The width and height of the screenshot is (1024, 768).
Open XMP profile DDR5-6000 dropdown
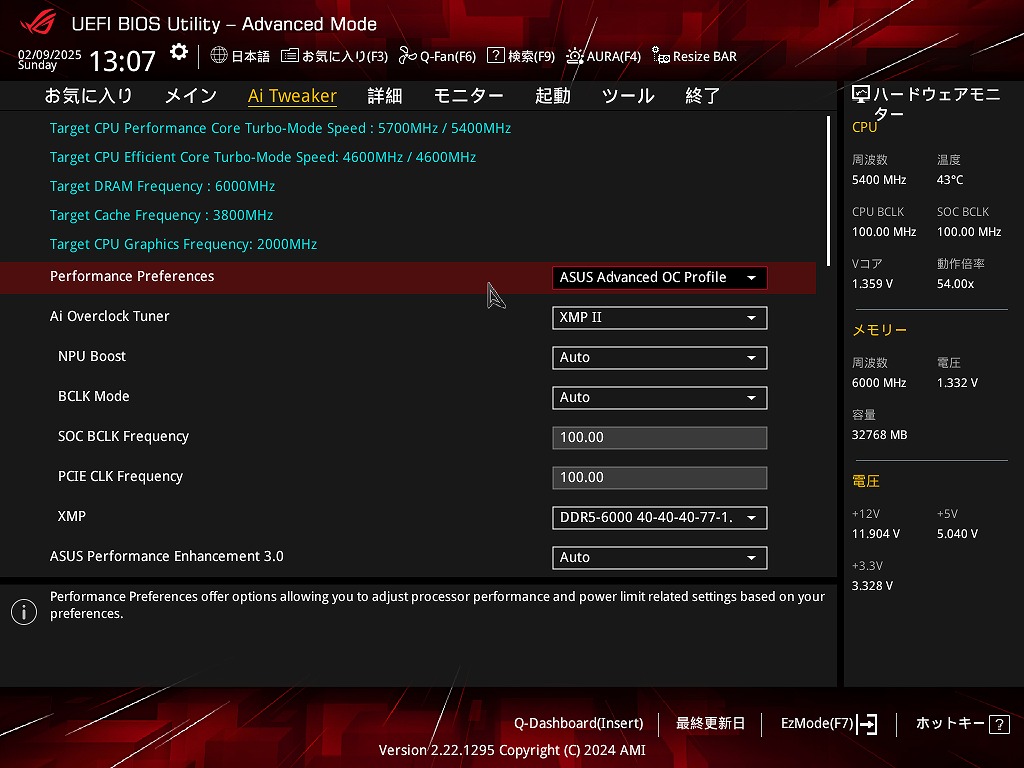click(660, 518)
